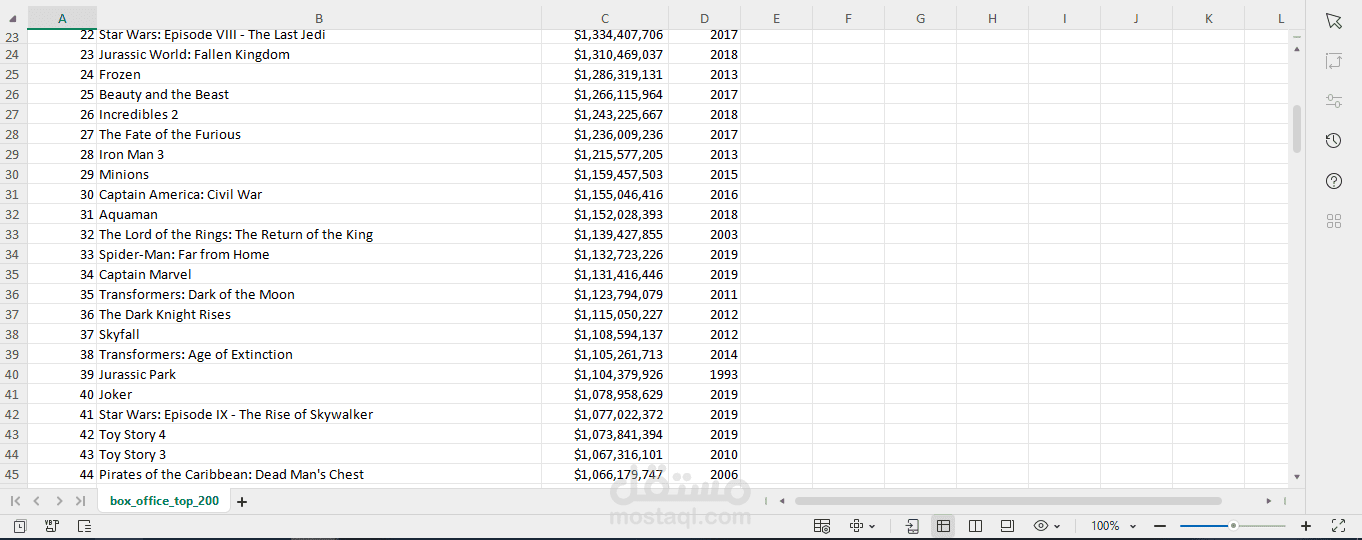Select column D header
The width and height of the screenshot is (1362, 540).
pyautogui.click(x=705, y=18)
